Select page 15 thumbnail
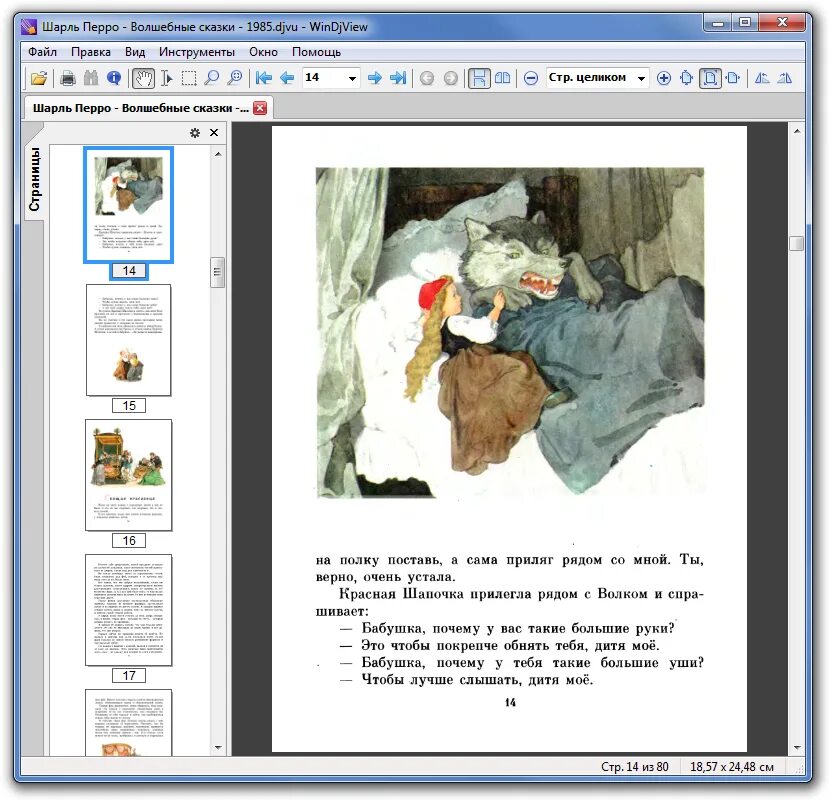Screen dimensions: 831x802 pyautogui.click(x=129, y=340)
